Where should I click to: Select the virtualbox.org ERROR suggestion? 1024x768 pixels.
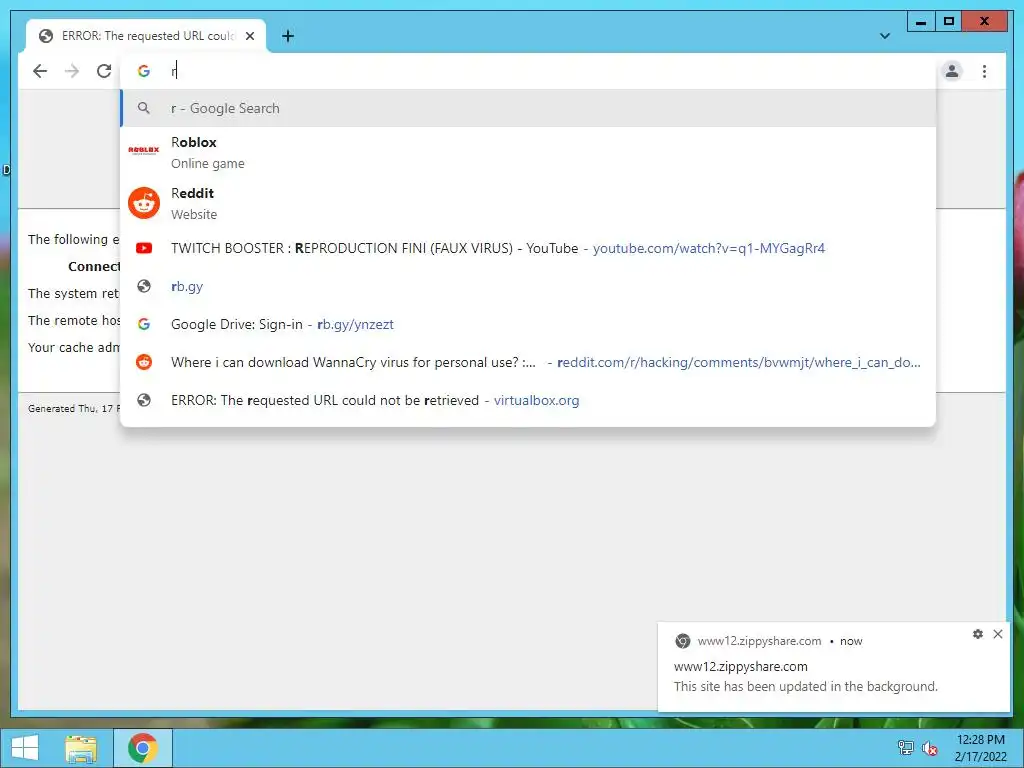(528, 400)
